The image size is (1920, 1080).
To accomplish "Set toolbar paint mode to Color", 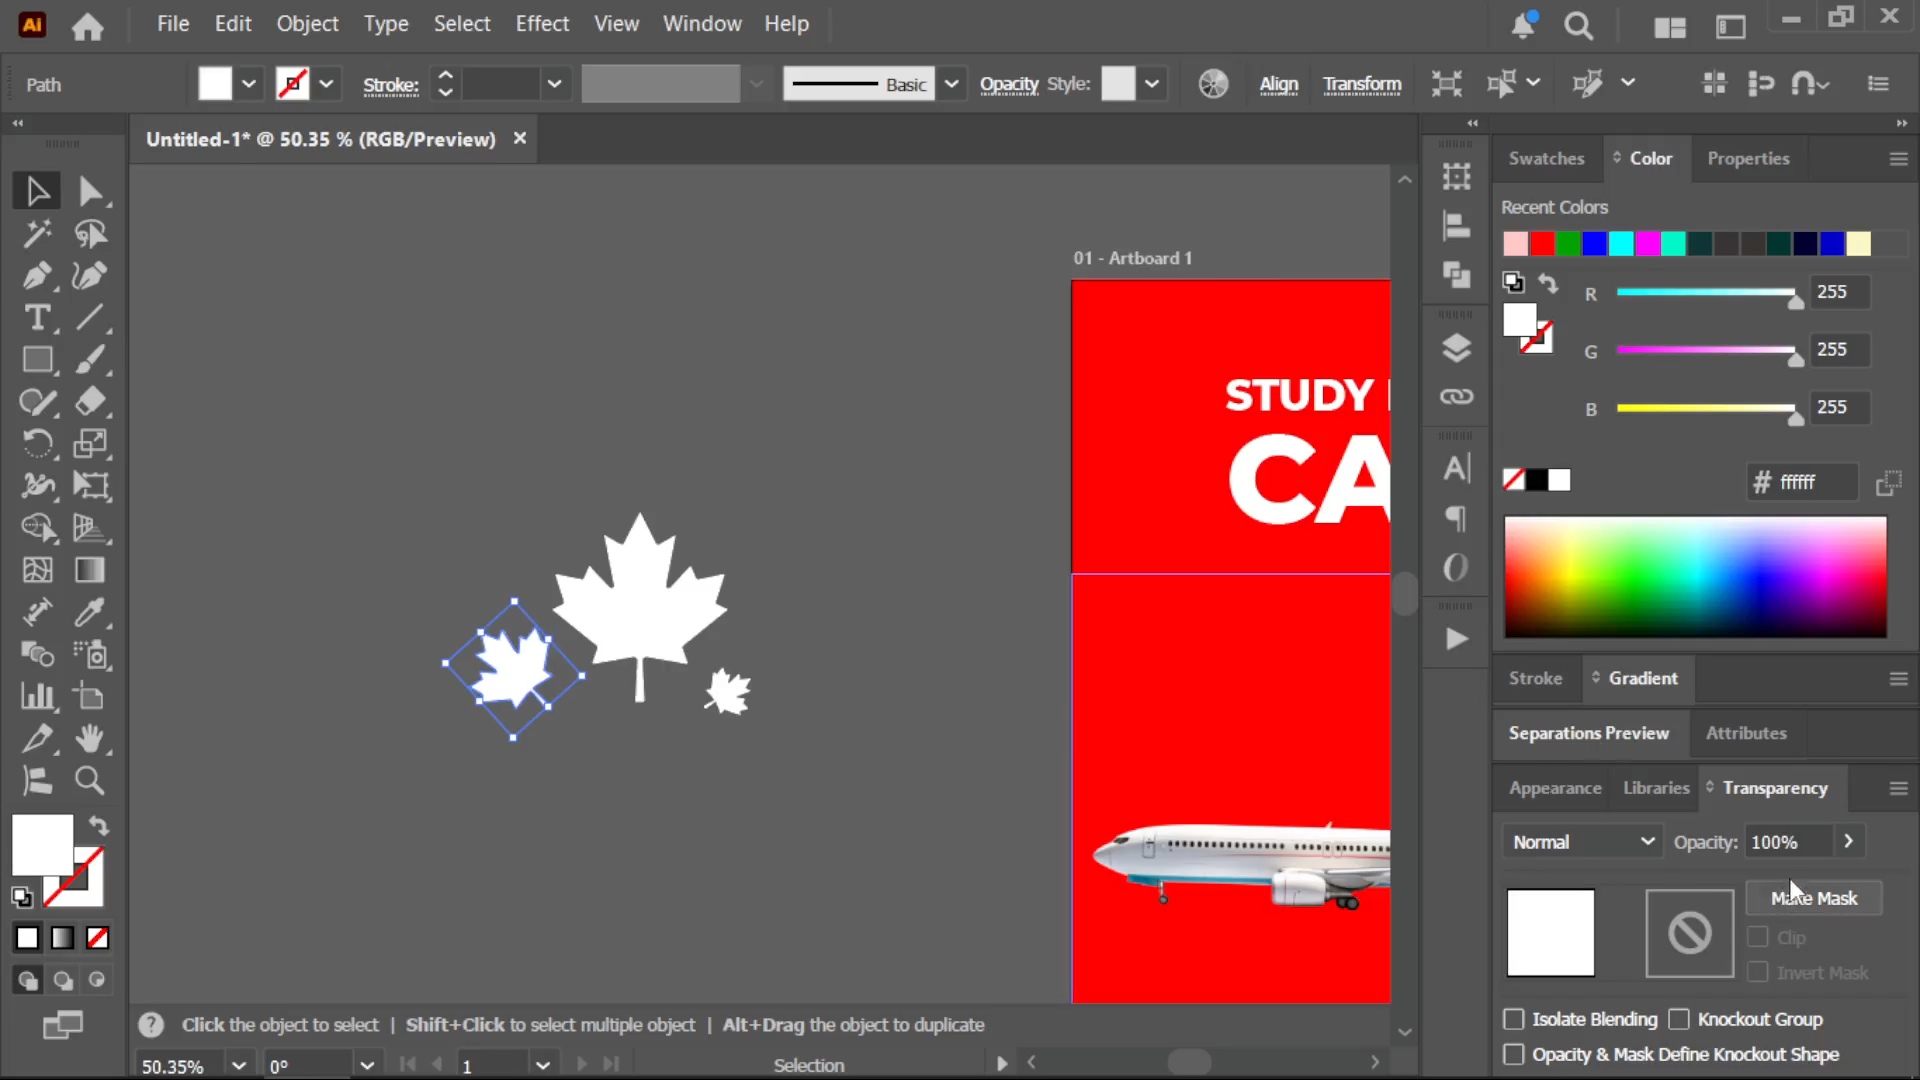I will (27, 938).
